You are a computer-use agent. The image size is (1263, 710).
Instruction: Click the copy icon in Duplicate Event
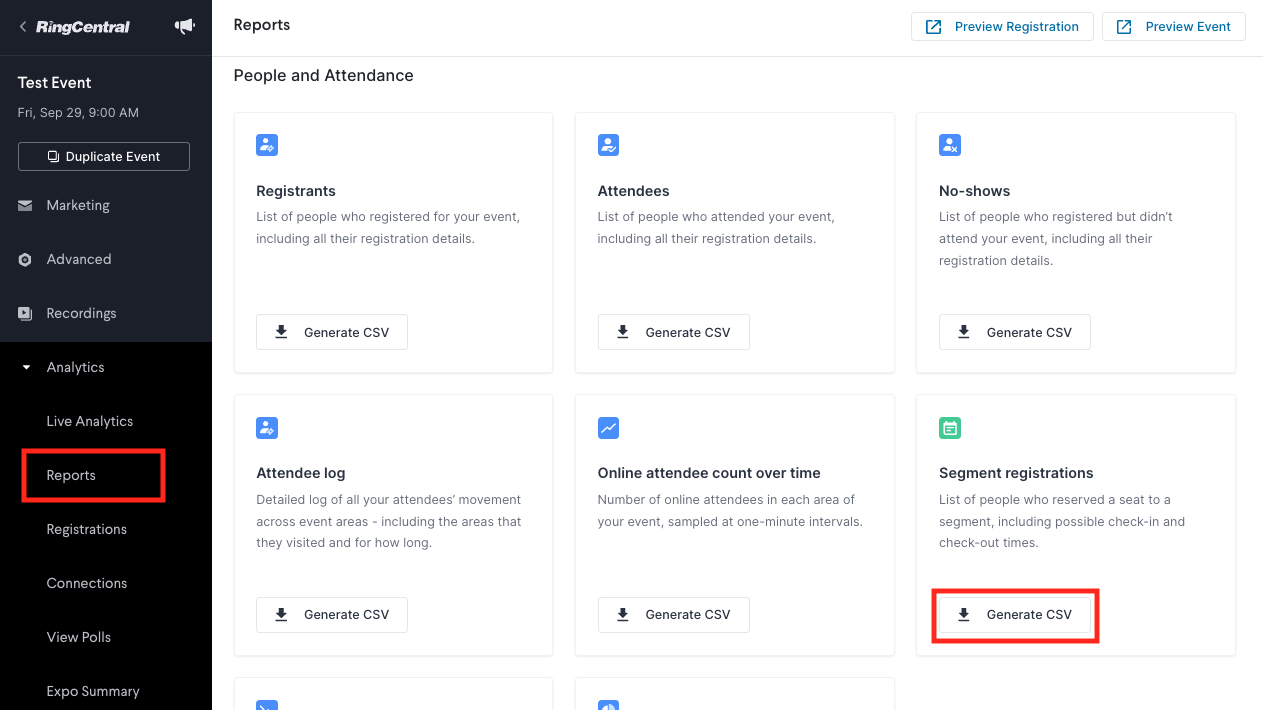point(53,157)
